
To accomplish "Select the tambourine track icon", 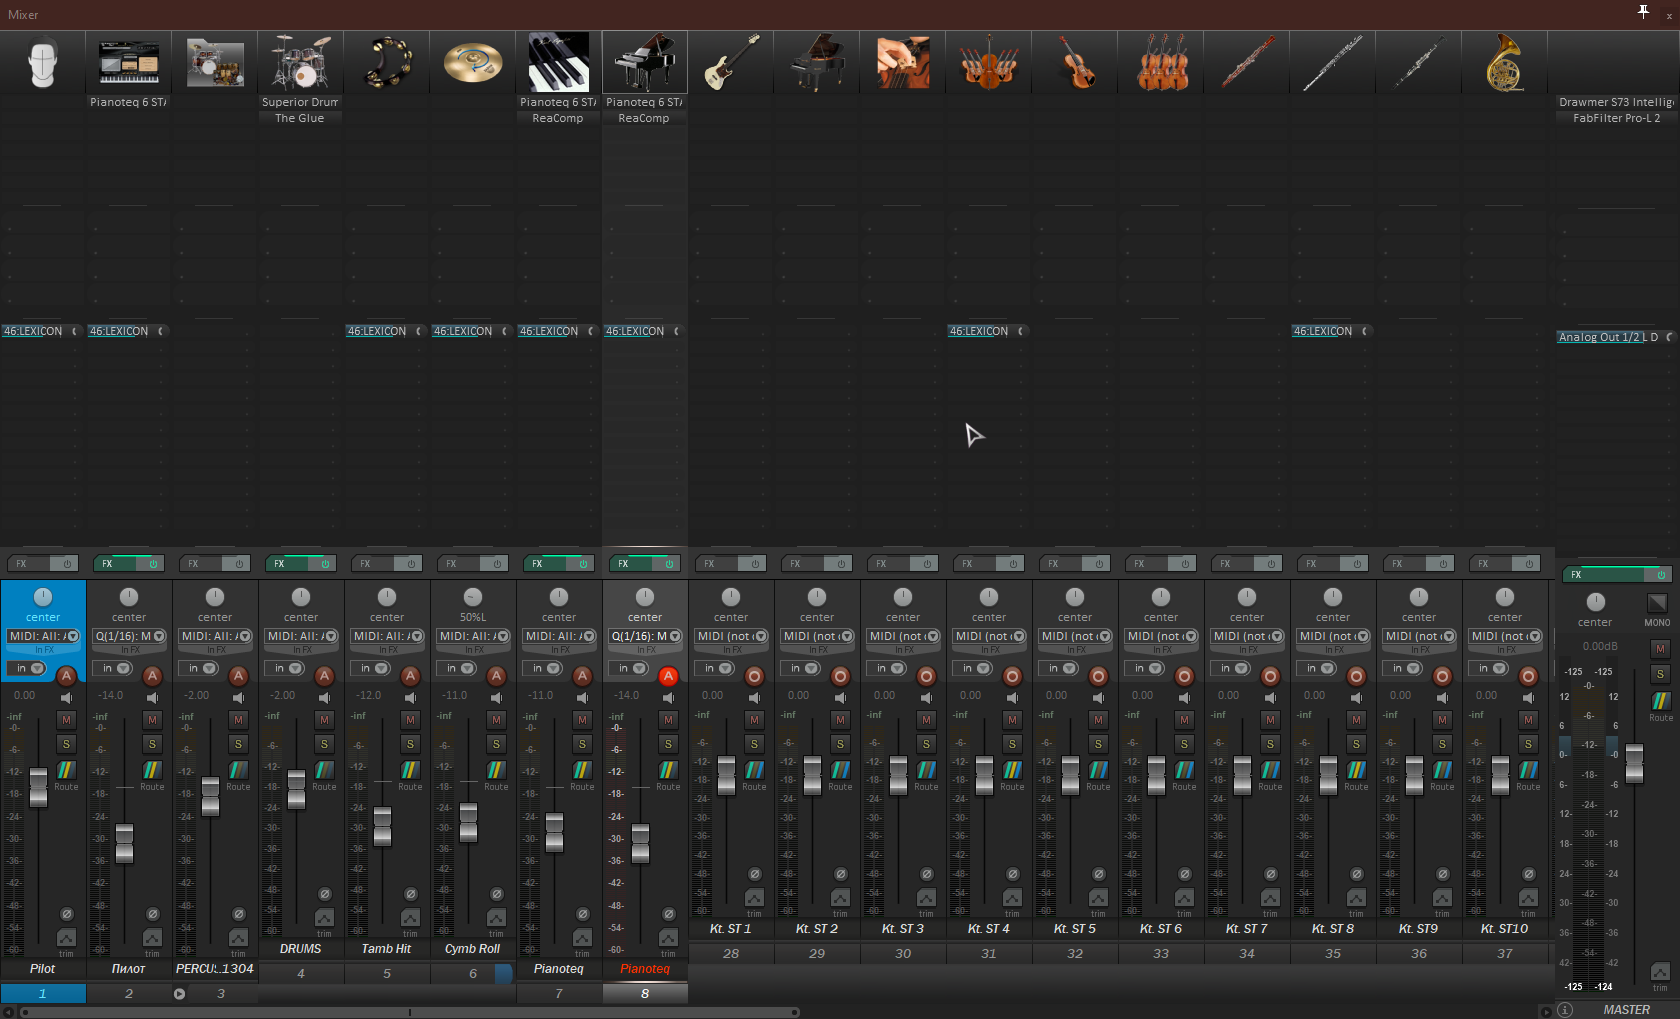I will tap(387, 62).
